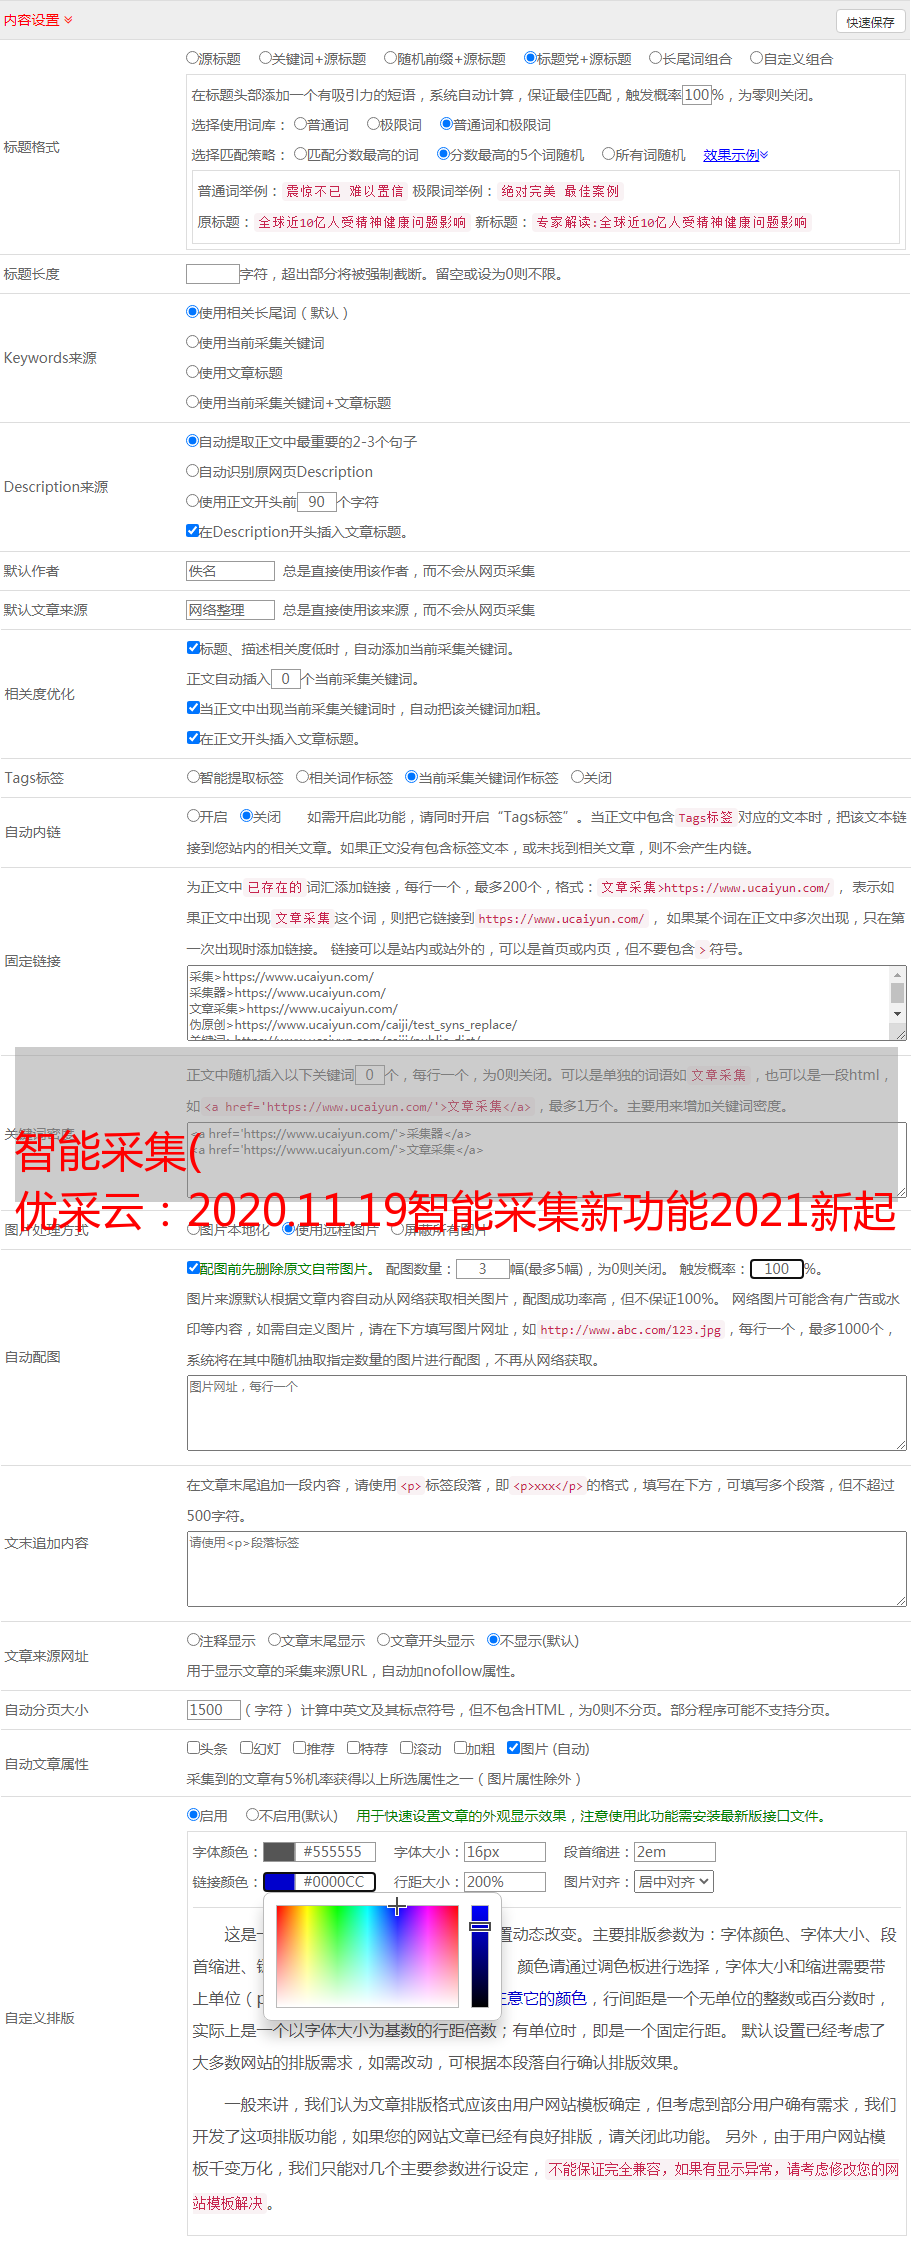Click 段首缩进 field showing 2em
The width and height of the screenshot is (912, 2249).
(675, 1852)
